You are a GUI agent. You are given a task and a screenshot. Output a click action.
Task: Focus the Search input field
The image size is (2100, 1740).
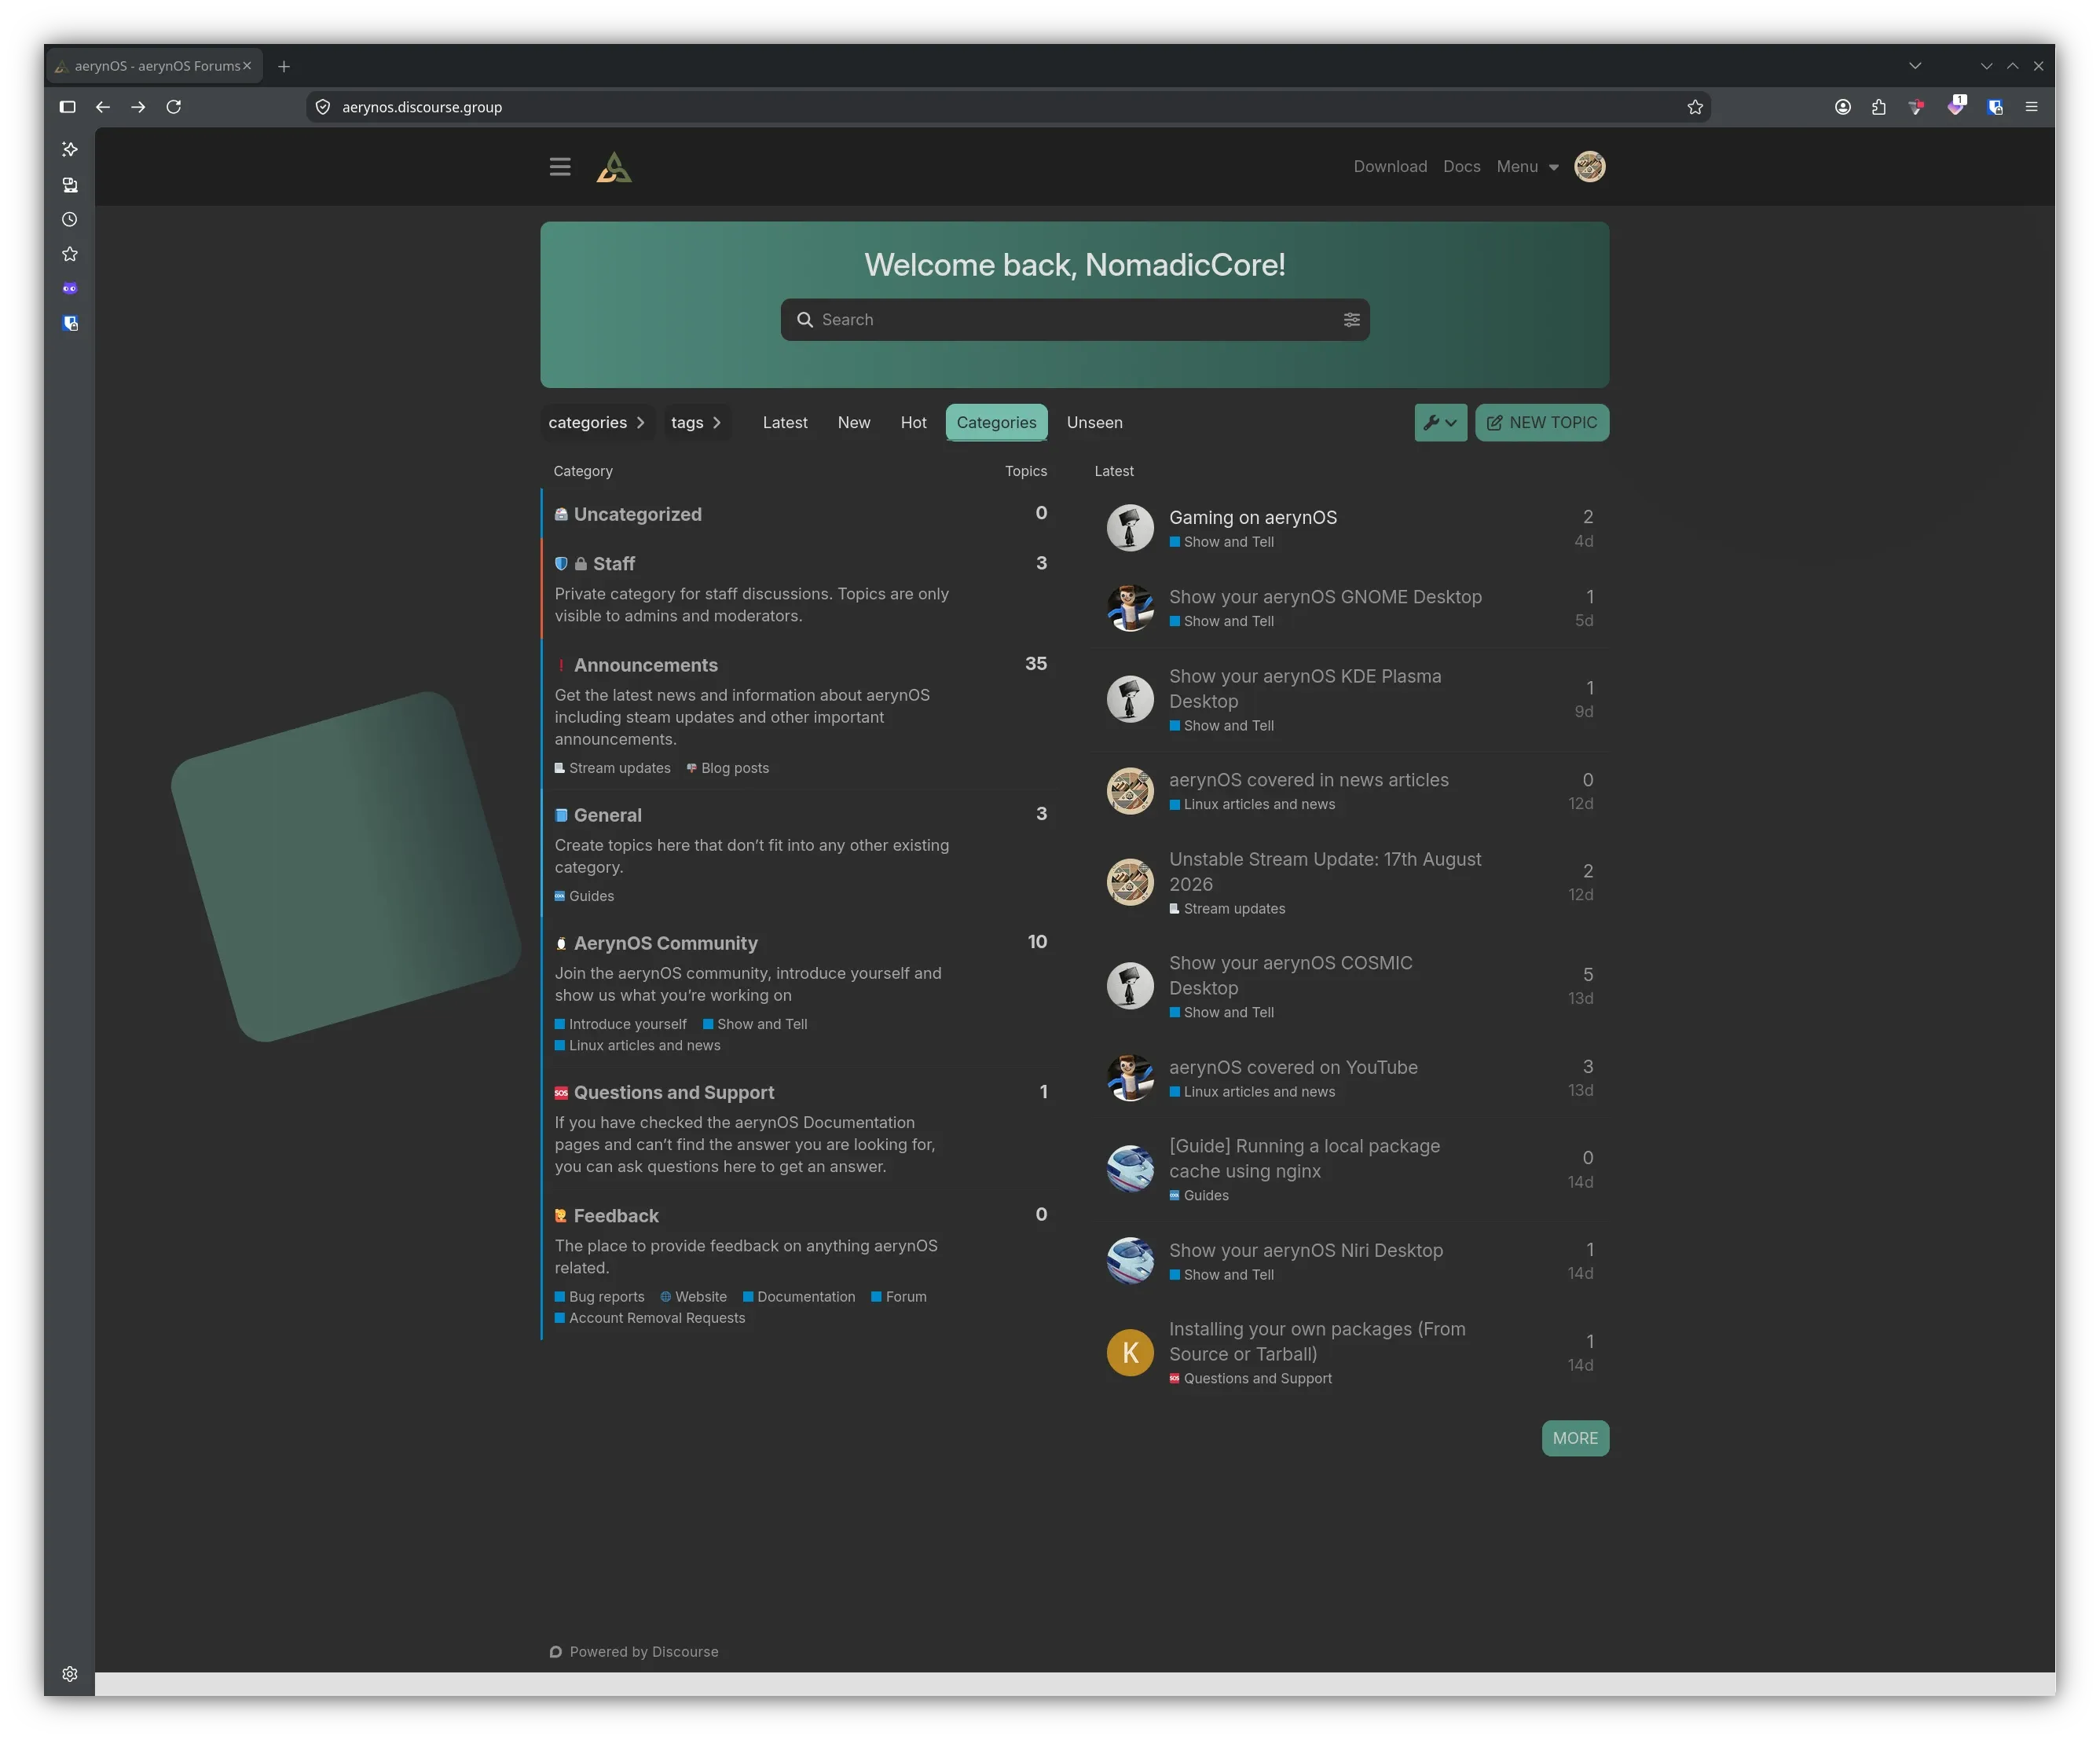click(x=1075, y=320)
